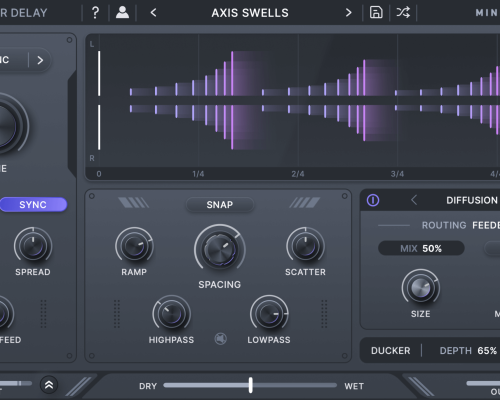Screen dimensions: 500x400
Task: Save preset with the floppy disk icon
Action: pos(376,13)
